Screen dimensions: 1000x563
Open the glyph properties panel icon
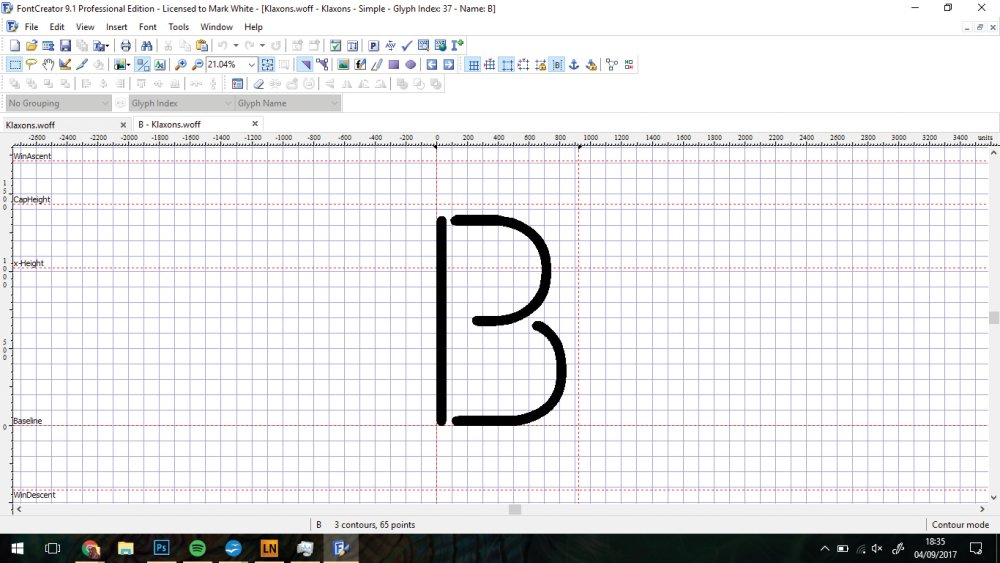(x=237, y=84)
